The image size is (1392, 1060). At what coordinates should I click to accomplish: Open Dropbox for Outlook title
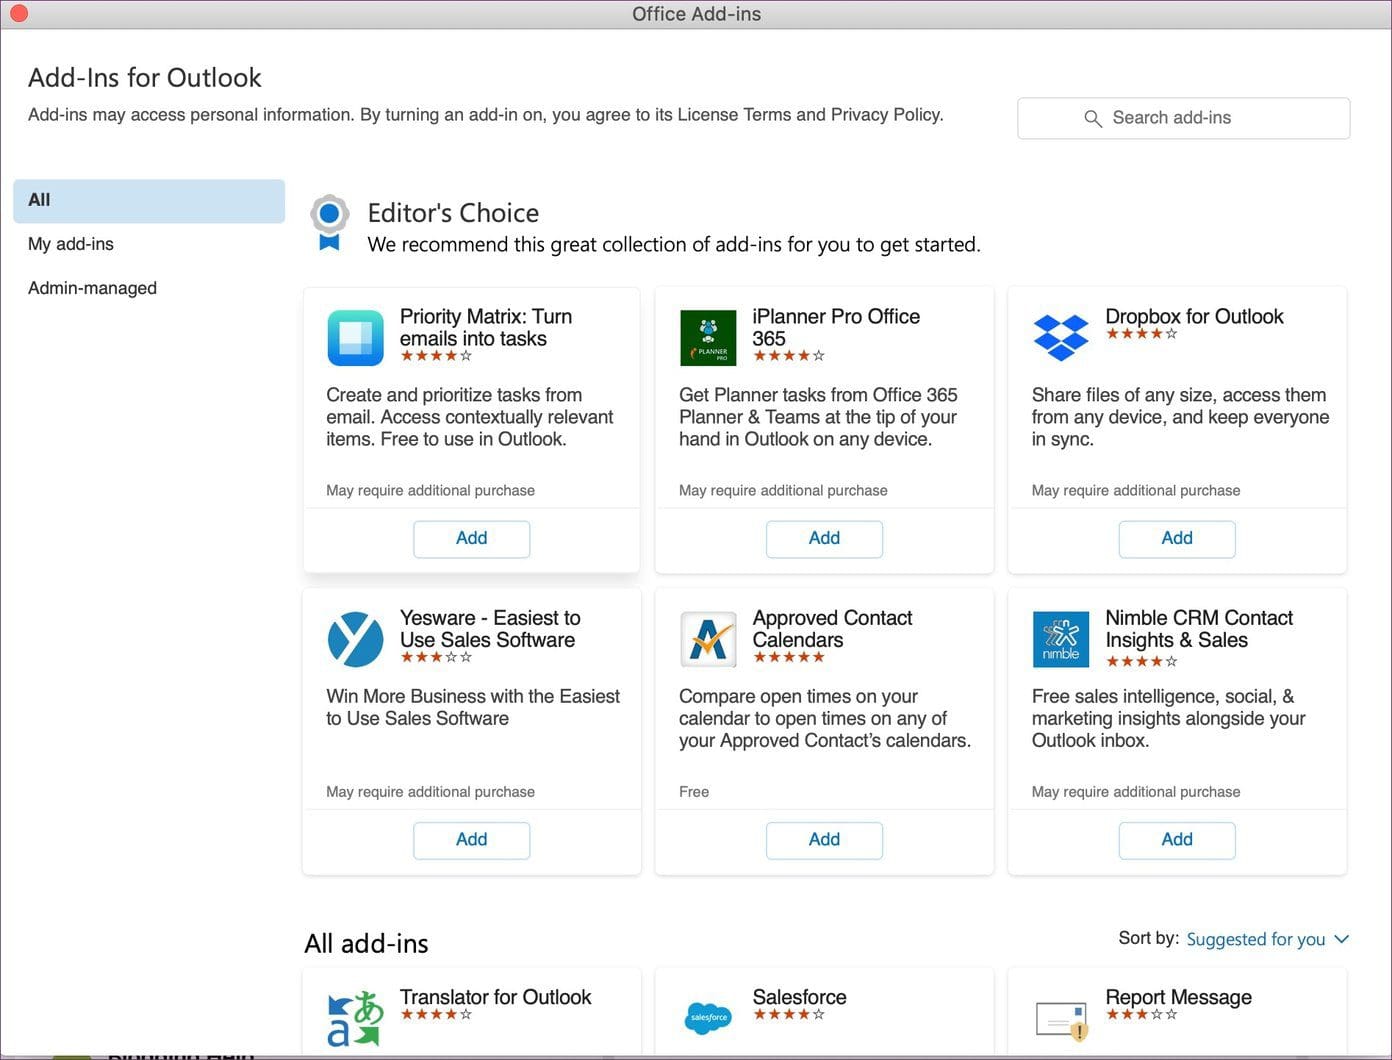1194,316
